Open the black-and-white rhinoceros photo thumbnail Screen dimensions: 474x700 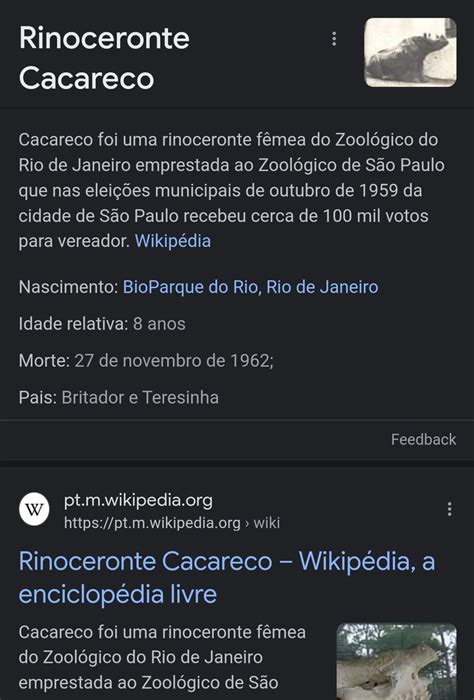[x=411, y=52]
